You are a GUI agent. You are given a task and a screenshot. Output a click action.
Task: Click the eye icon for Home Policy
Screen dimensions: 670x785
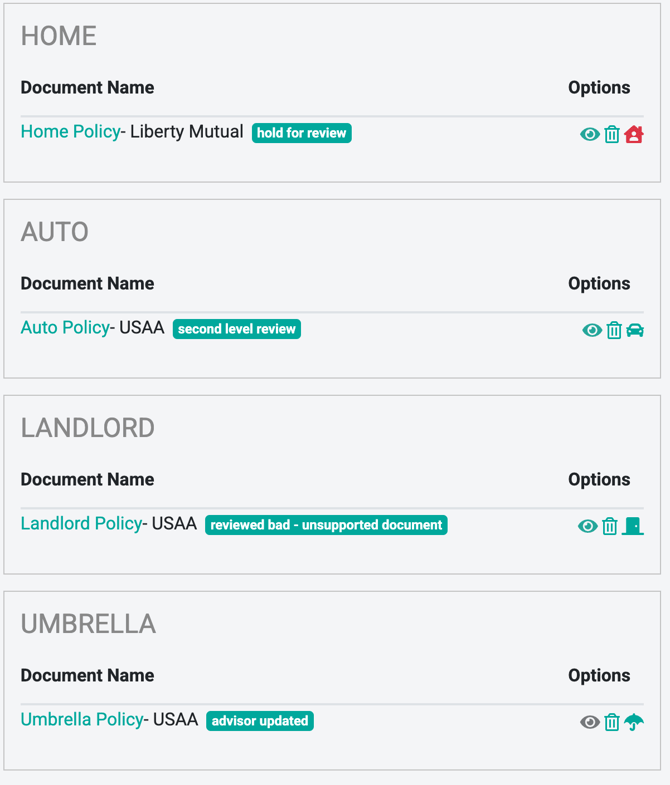590,134
